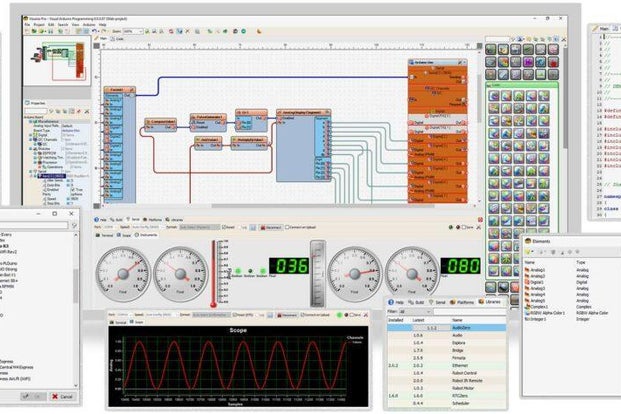The image size is (621, 414).
Task: Select the Analog1 element row
Action: click(572, 270)
